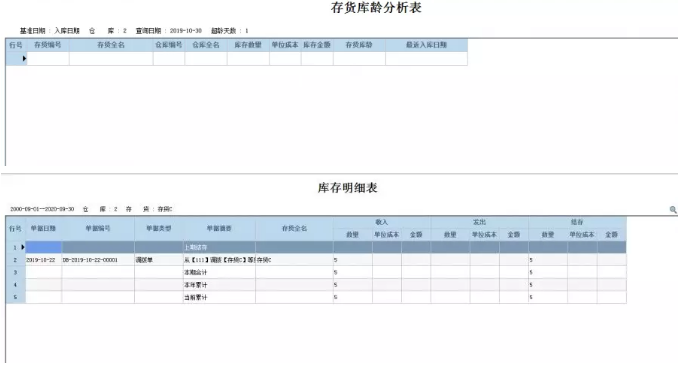Click the 基准日期 入库日期 label
This screenshot has height=366, width=689.
point(50,31)
